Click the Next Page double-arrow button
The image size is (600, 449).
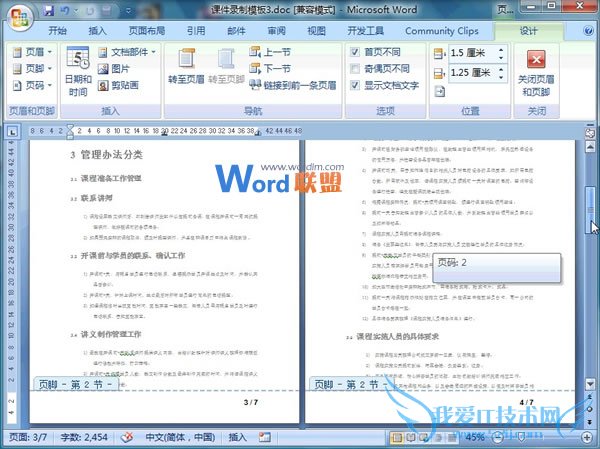pyautogui.click(x=590, y=421)
